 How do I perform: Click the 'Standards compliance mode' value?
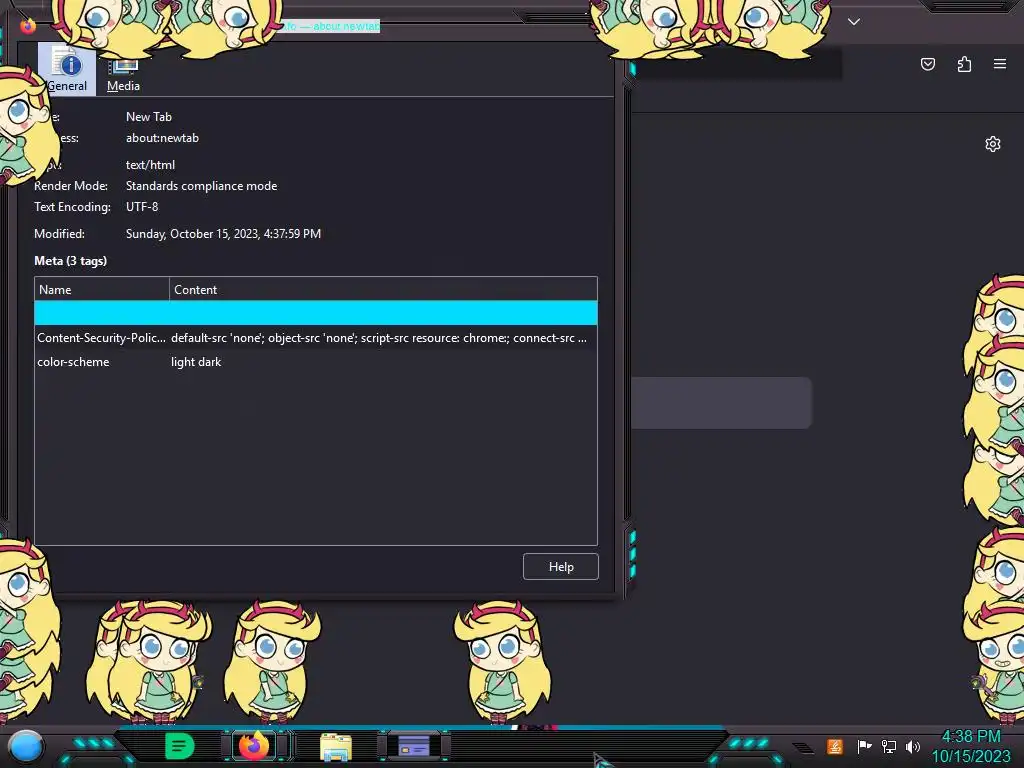coord(201,185)
